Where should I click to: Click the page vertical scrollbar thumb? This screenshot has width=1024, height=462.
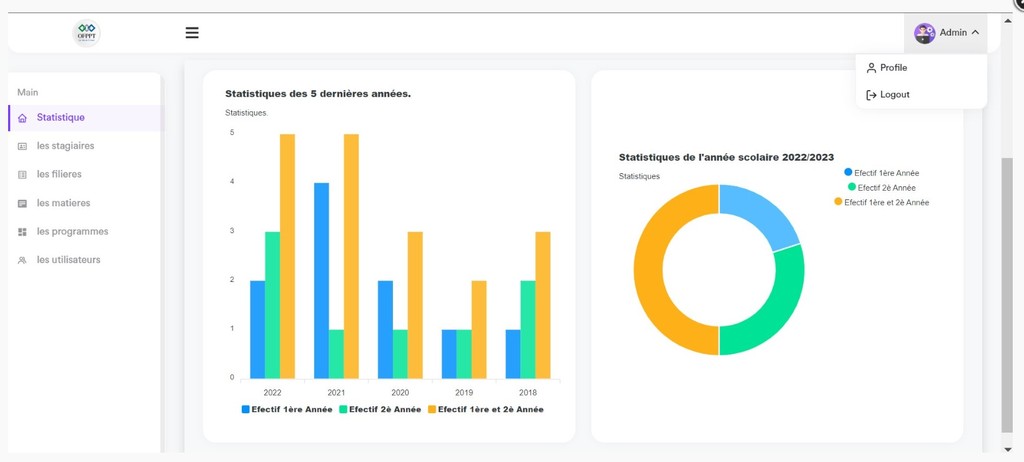click(1006, 294)
